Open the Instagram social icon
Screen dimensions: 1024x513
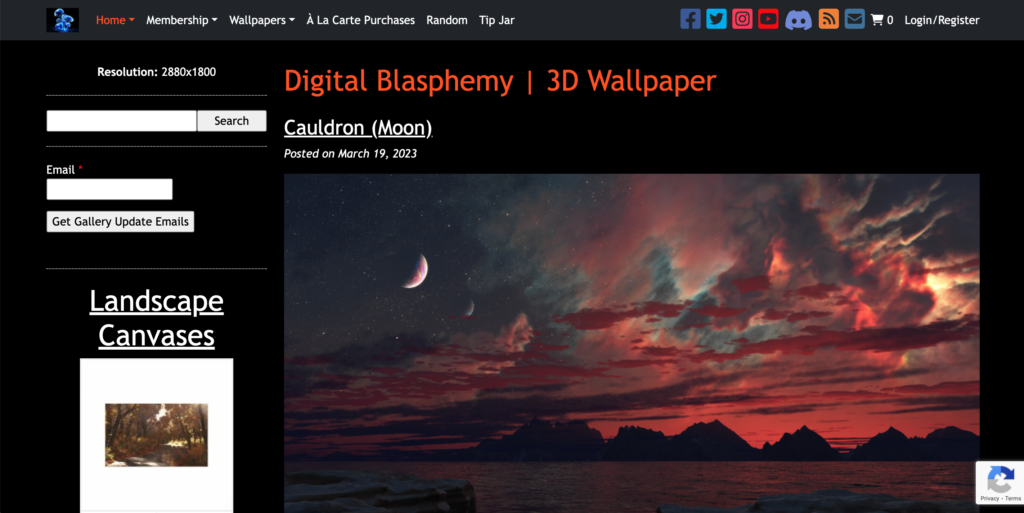click(x=743, y=19)
